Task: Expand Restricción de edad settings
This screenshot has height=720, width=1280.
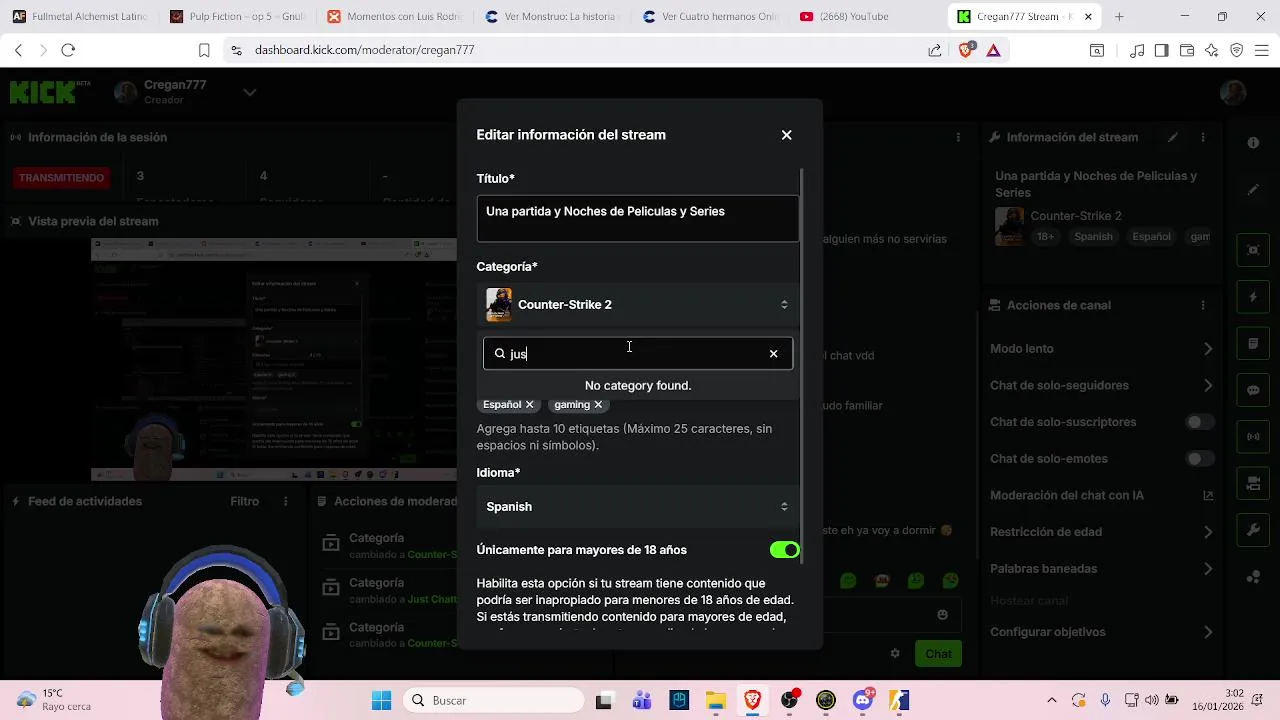Action: [1208, 532]
